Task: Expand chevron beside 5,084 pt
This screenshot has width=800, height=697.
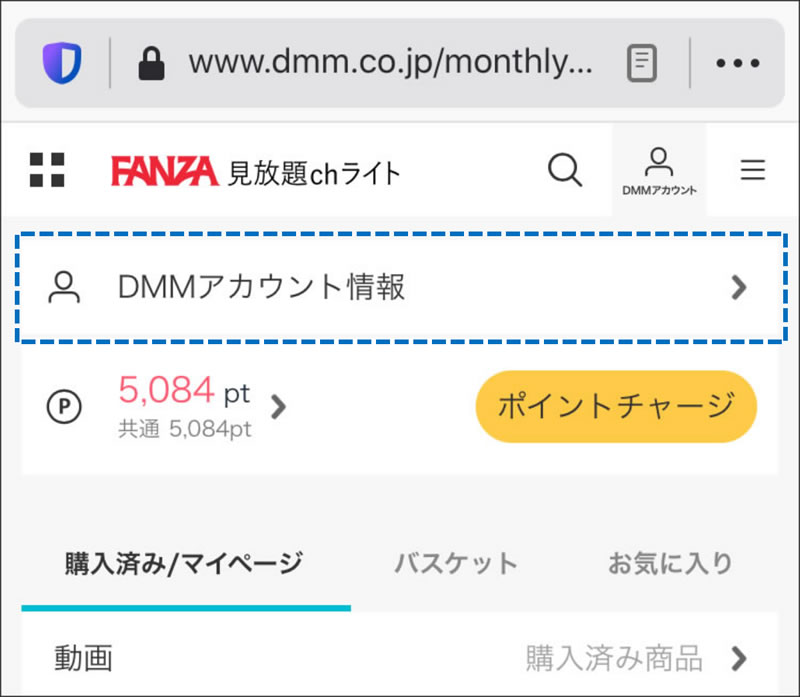Action: pos(278,407)
